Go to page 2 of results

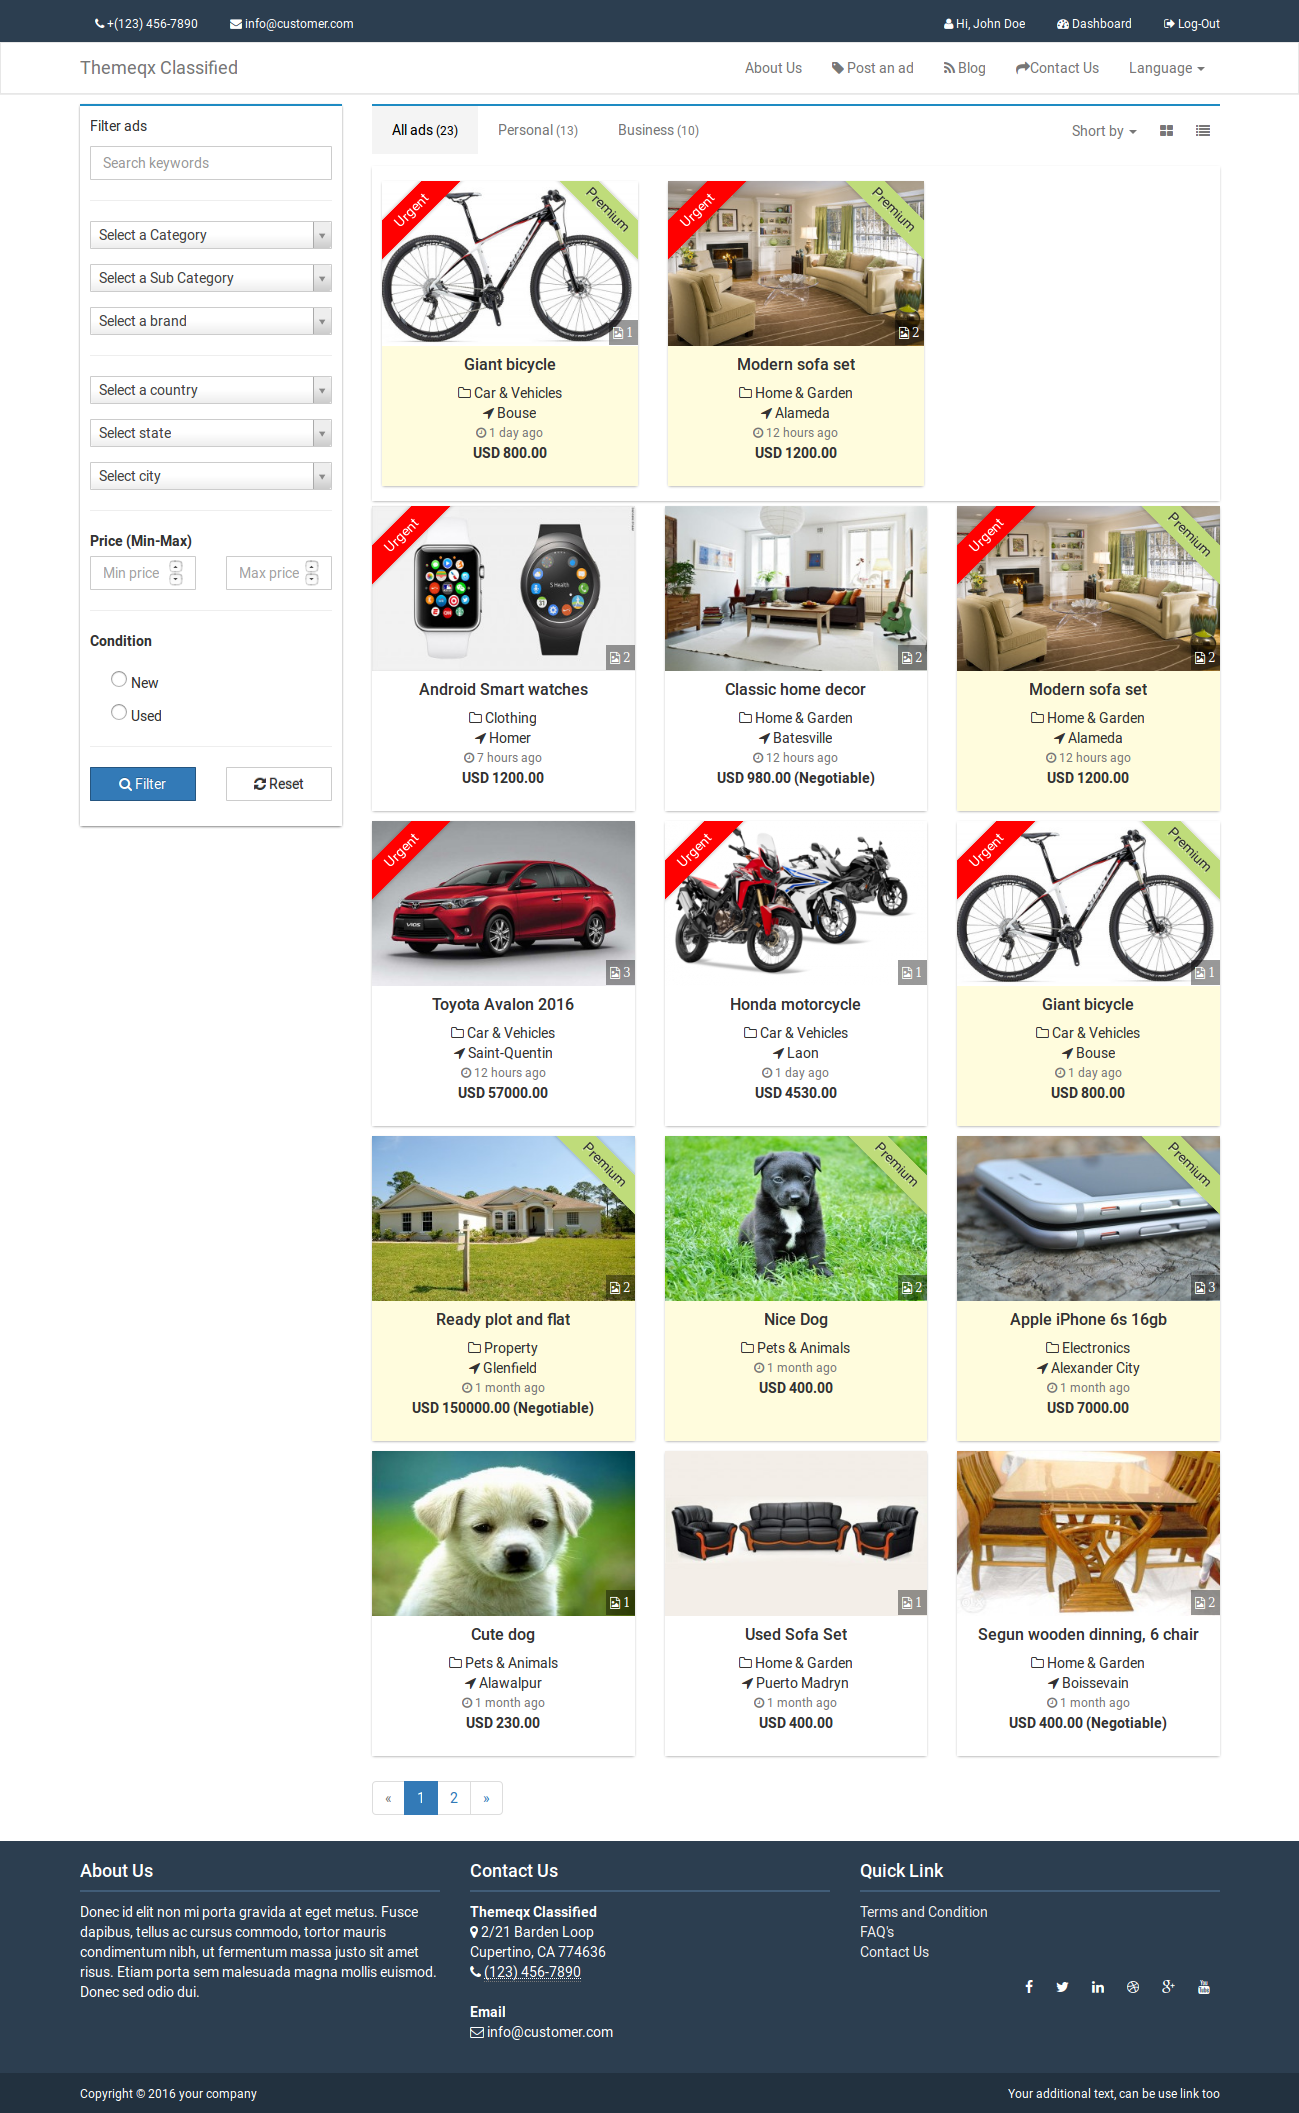pyautogui.click(x=454, y=1798)
